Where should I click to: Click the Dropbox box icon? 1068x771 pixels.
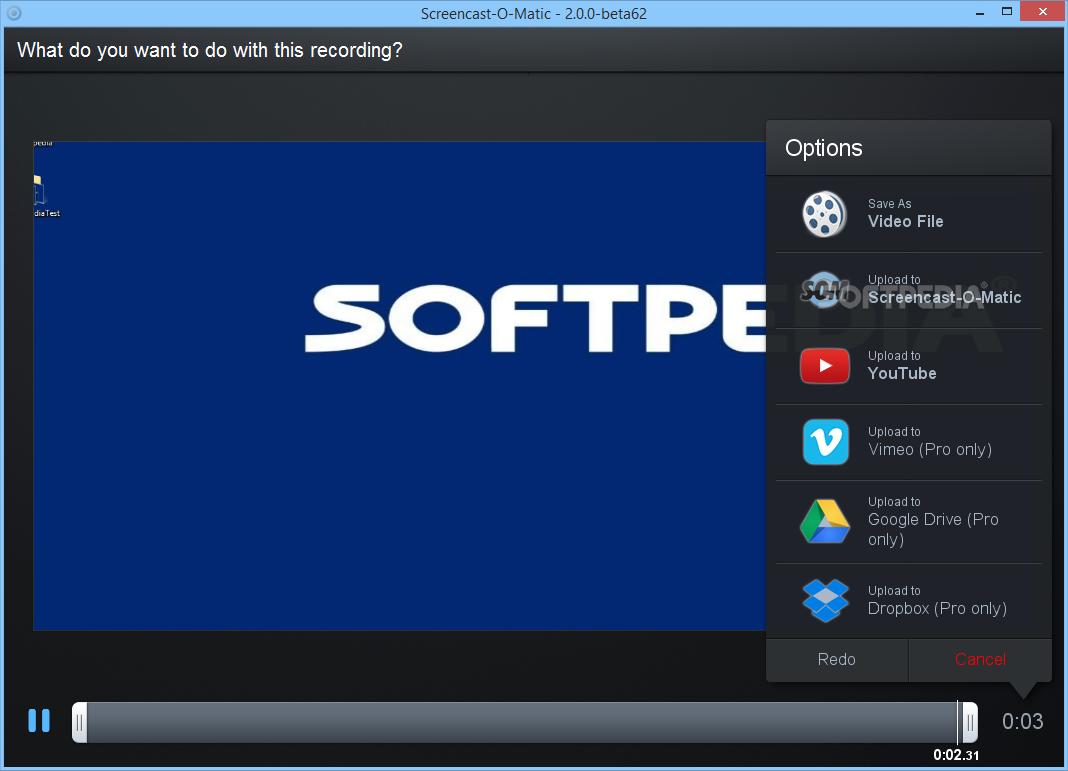click(x=826, y=600)
